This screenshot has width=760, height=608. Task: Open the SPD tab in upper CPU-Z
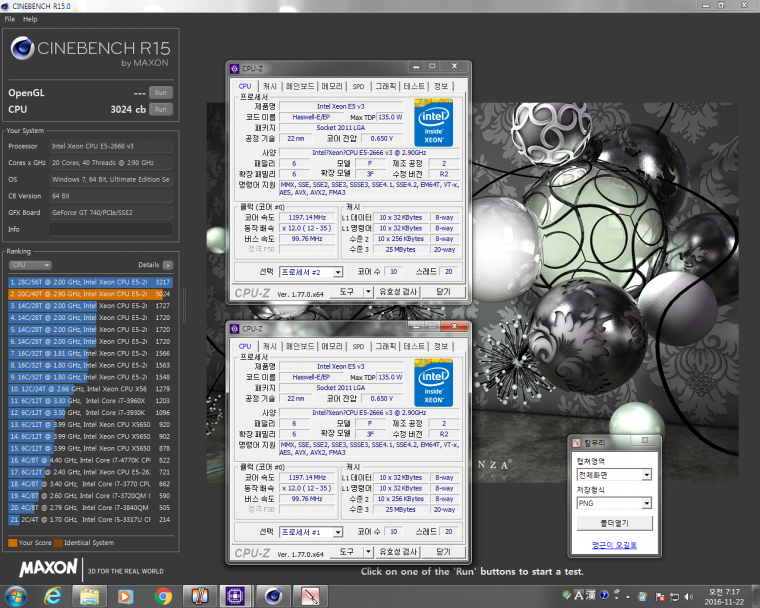click(x=358, y=86)
